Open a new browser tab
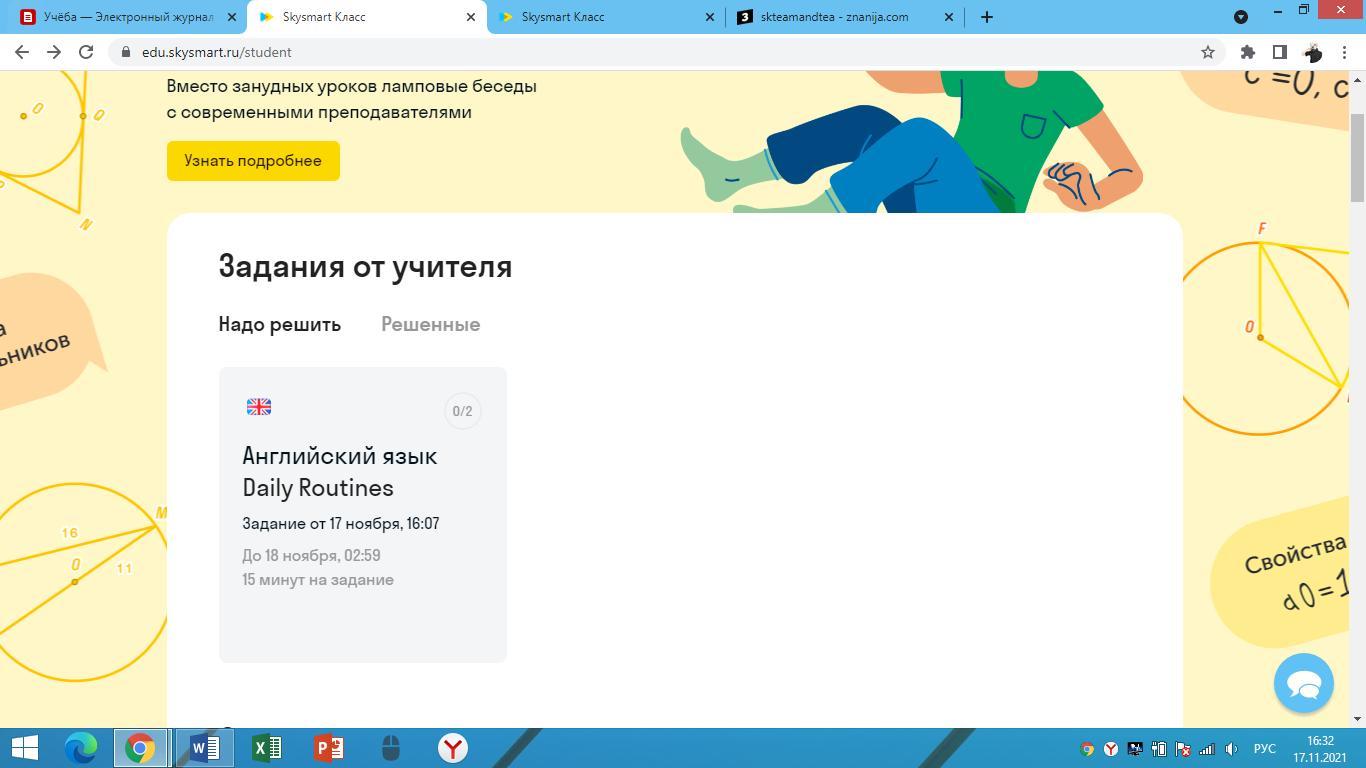 (987, 17)
